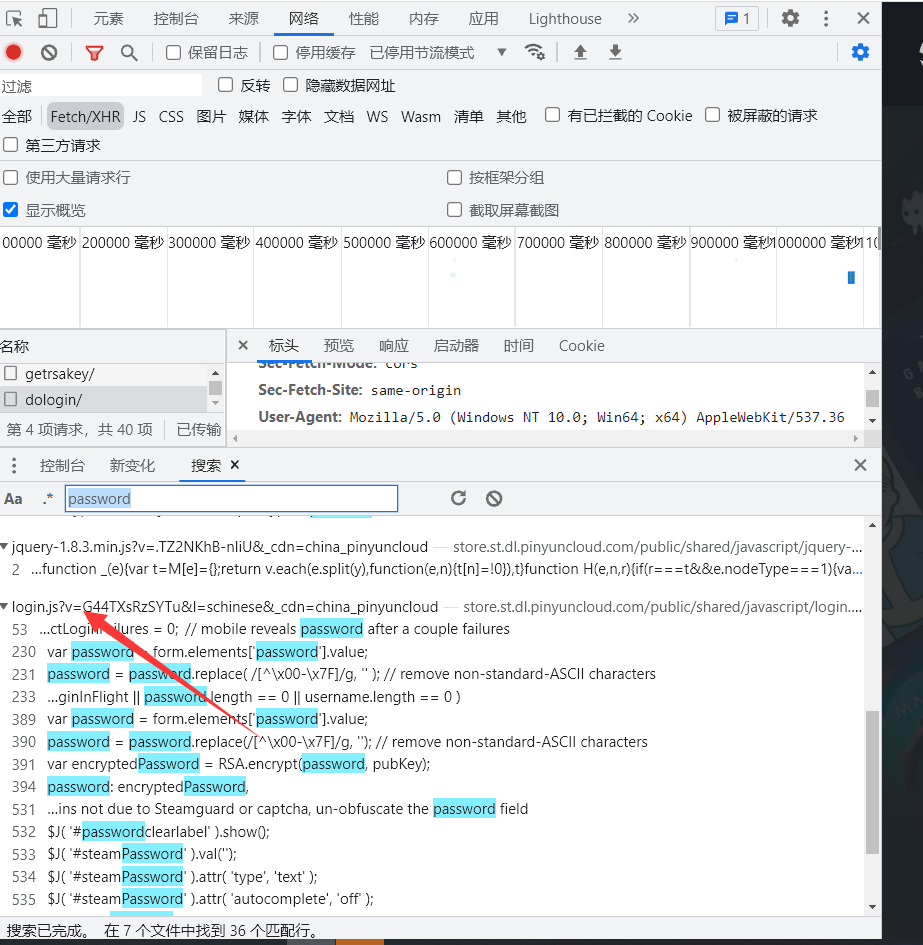Open the 响应 tab of the request
923x945 pixels.
[x=394, y=346]
